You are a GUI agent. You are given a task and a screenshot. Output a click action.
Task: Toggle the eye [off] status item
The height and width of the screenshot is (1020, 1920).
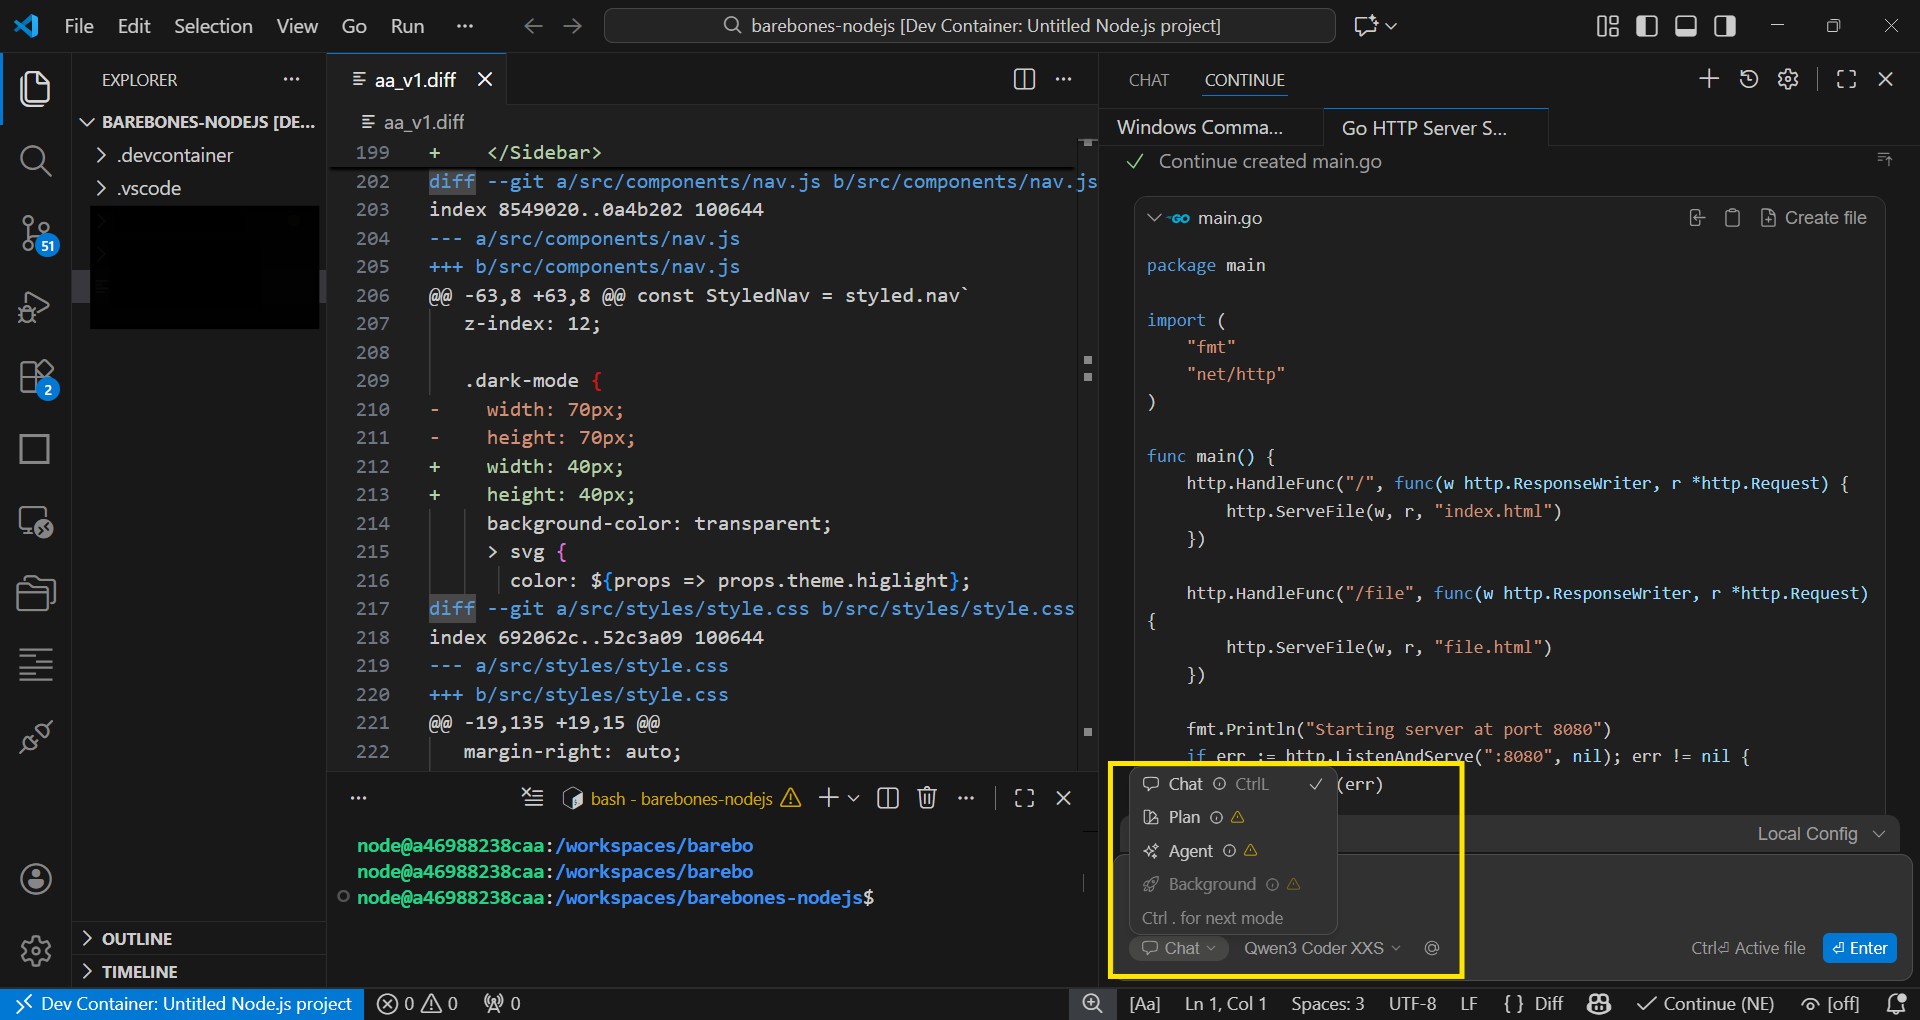[x=1830, y=1004]
